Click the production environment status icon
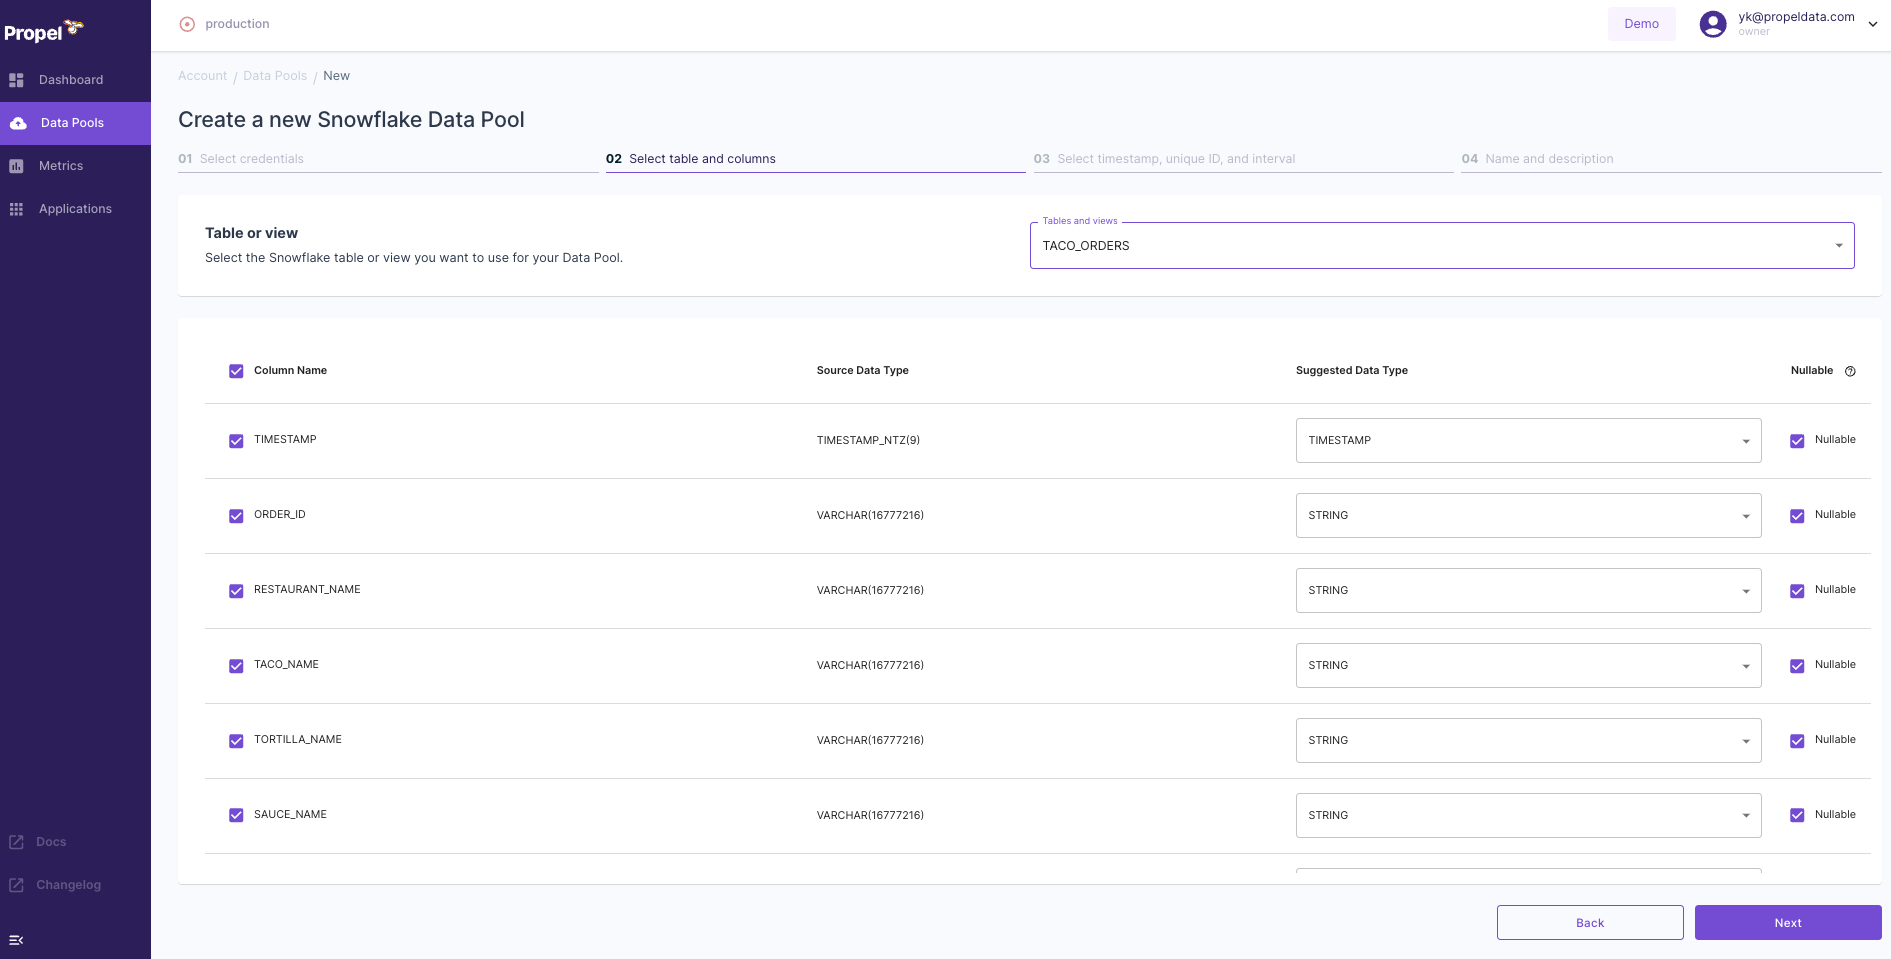 tap(186, 23)
